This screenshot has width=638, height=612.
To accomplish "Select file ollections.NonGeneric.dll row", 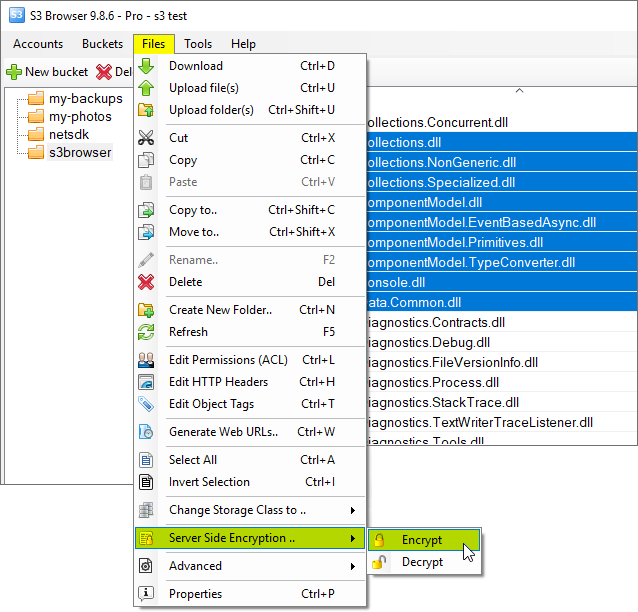I will tap(502, 162).
